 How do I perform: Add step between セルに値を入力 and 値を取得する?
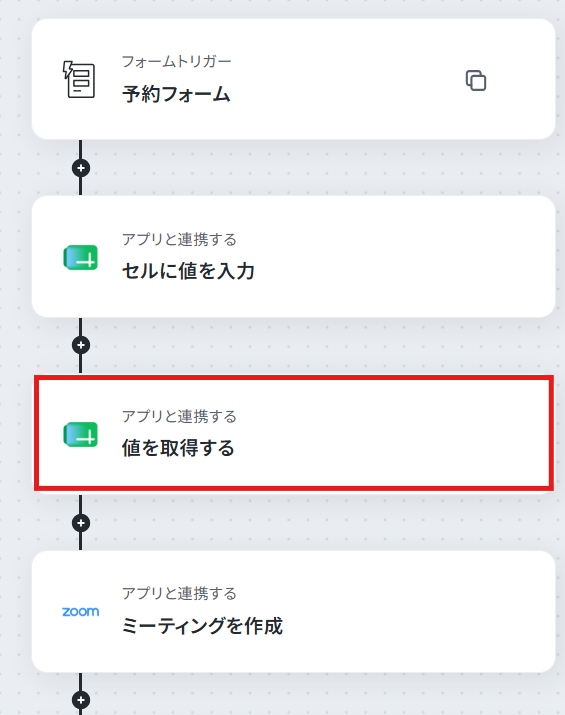tap(81, 345)
